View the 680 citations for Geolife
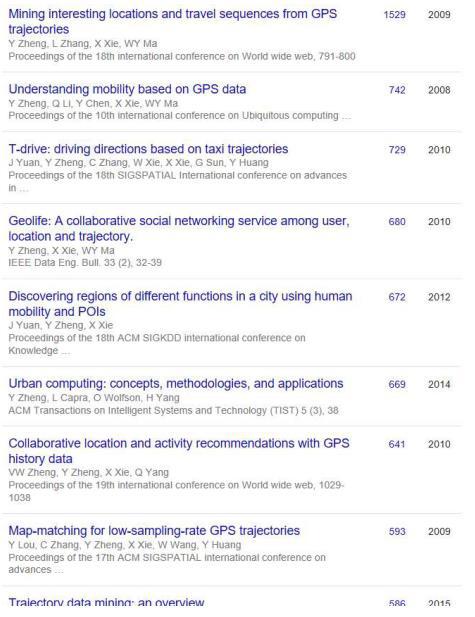The width and height of the screenshot is (475, 617). point(397,222)
